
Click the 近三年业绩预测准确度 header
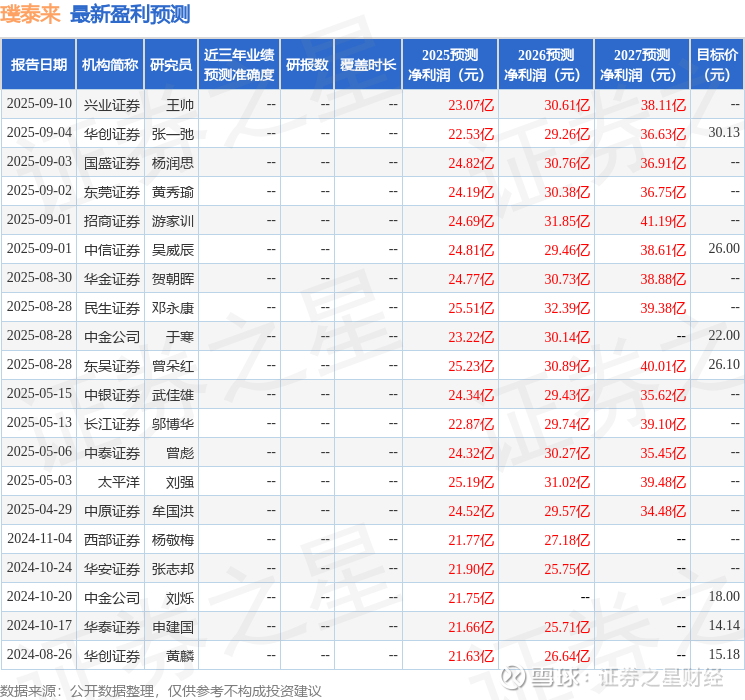[239, 65]
